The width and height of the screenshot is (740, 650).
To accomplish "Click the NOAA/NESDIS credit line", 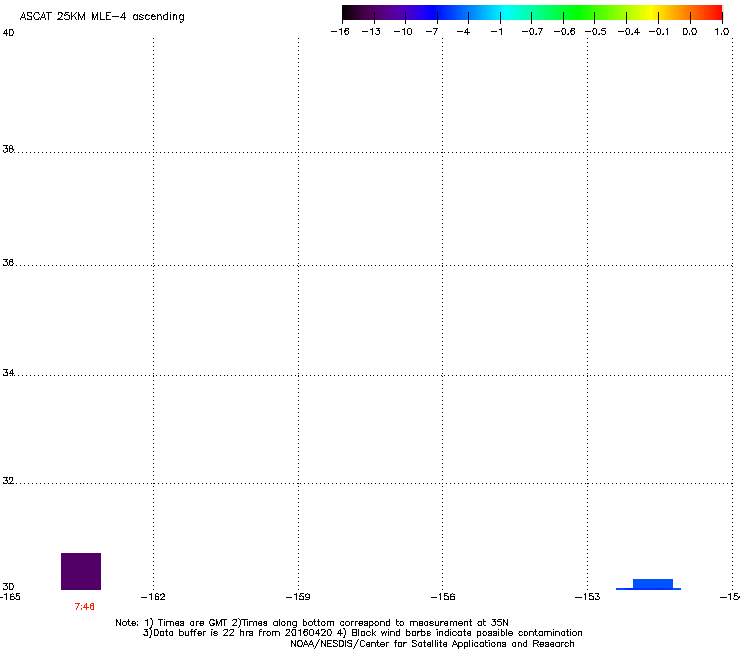I will (432, 644).
